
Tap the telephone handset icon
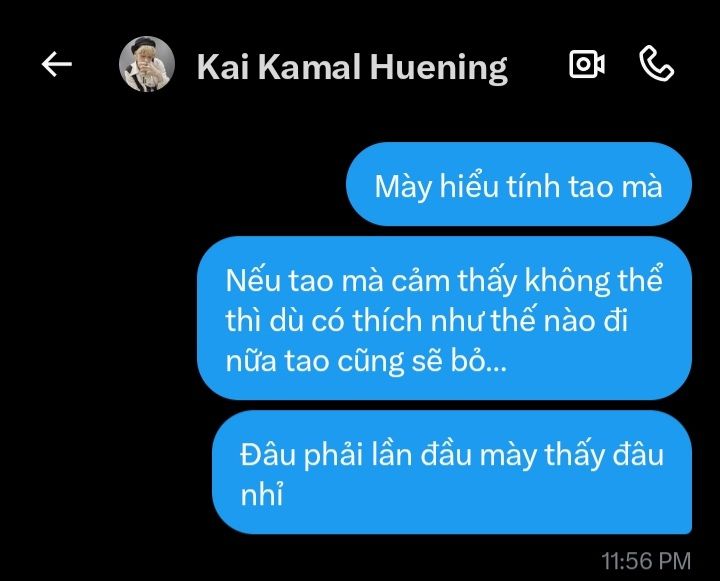[657, 63]
